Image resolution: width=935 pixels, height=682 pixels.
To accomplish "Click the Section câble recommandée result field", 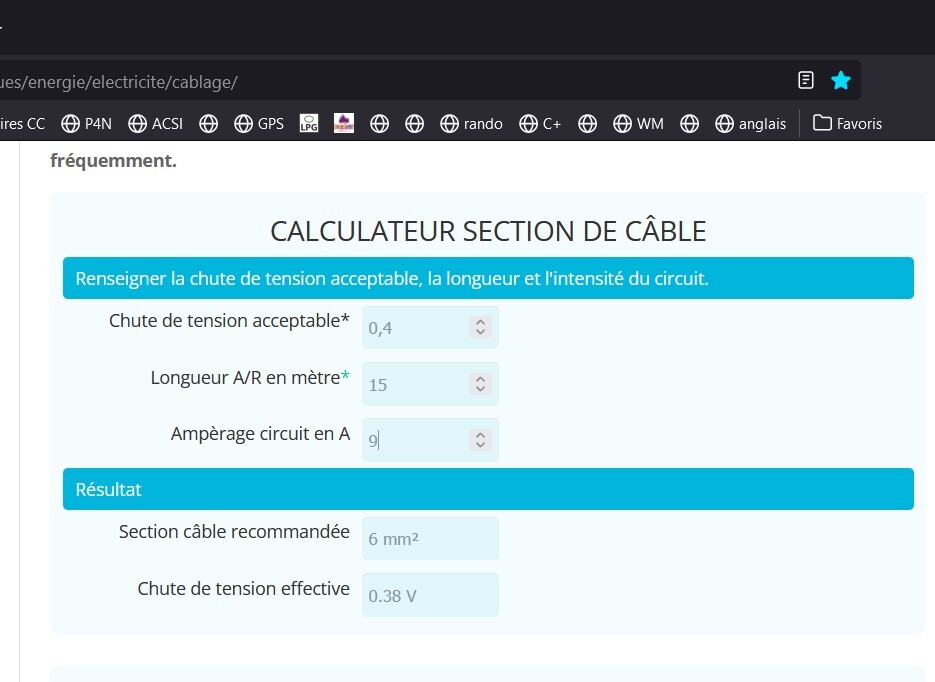I will [430, 539].
